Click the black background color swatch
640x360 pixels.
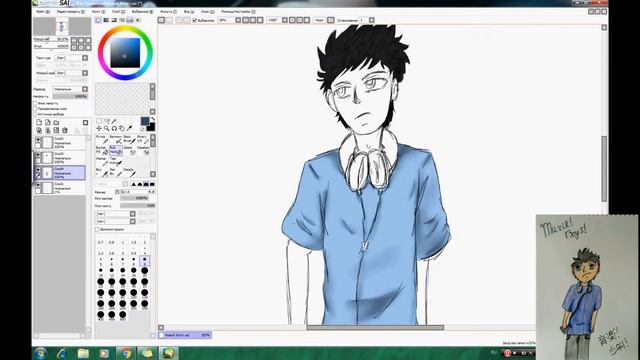[151, 127]
